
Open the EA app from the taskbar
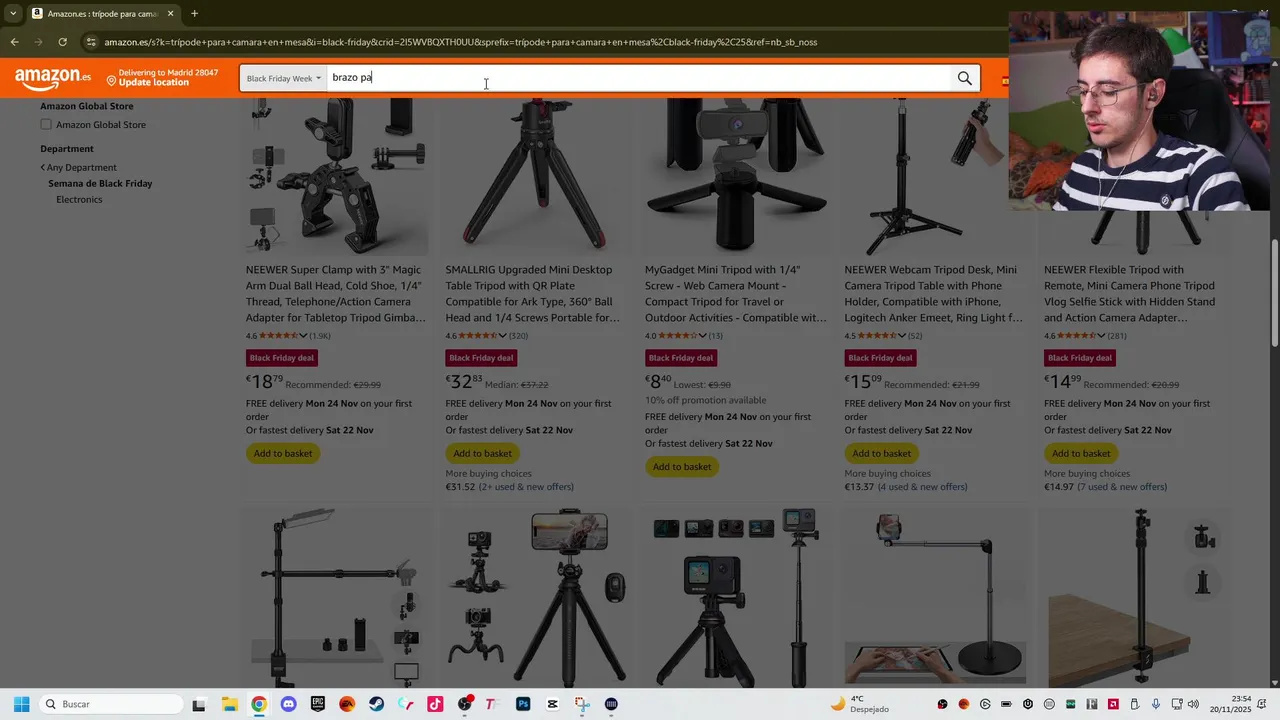(347, 704)
